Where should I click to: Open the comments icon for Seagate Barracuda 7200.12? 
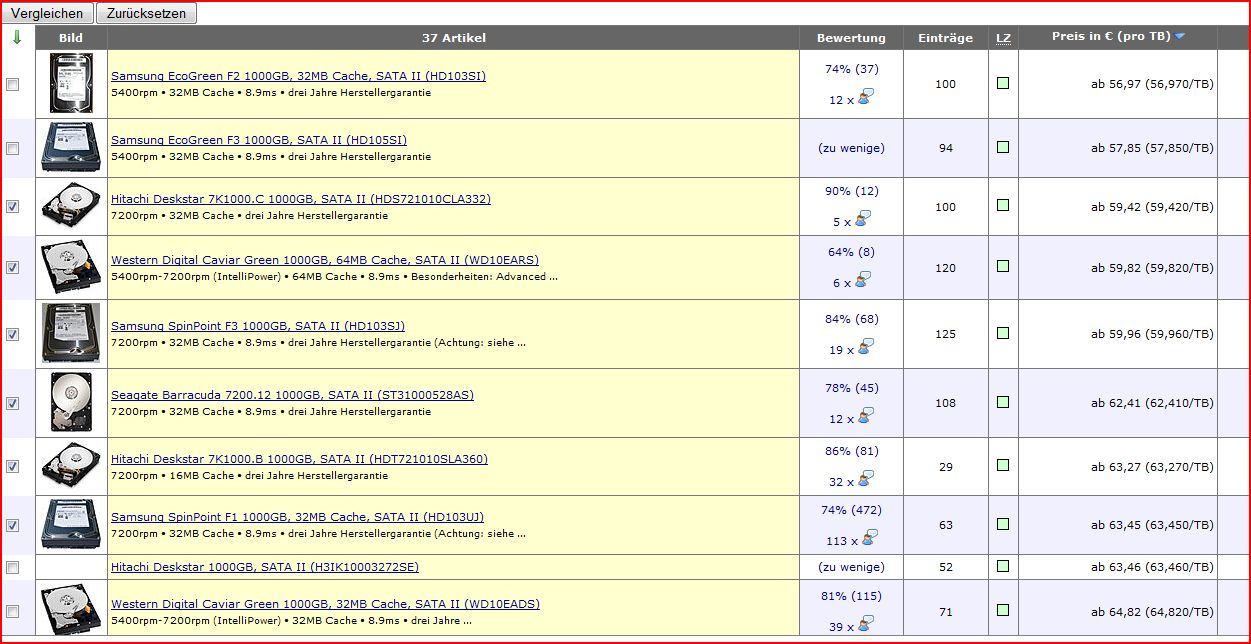click(866, 416)
